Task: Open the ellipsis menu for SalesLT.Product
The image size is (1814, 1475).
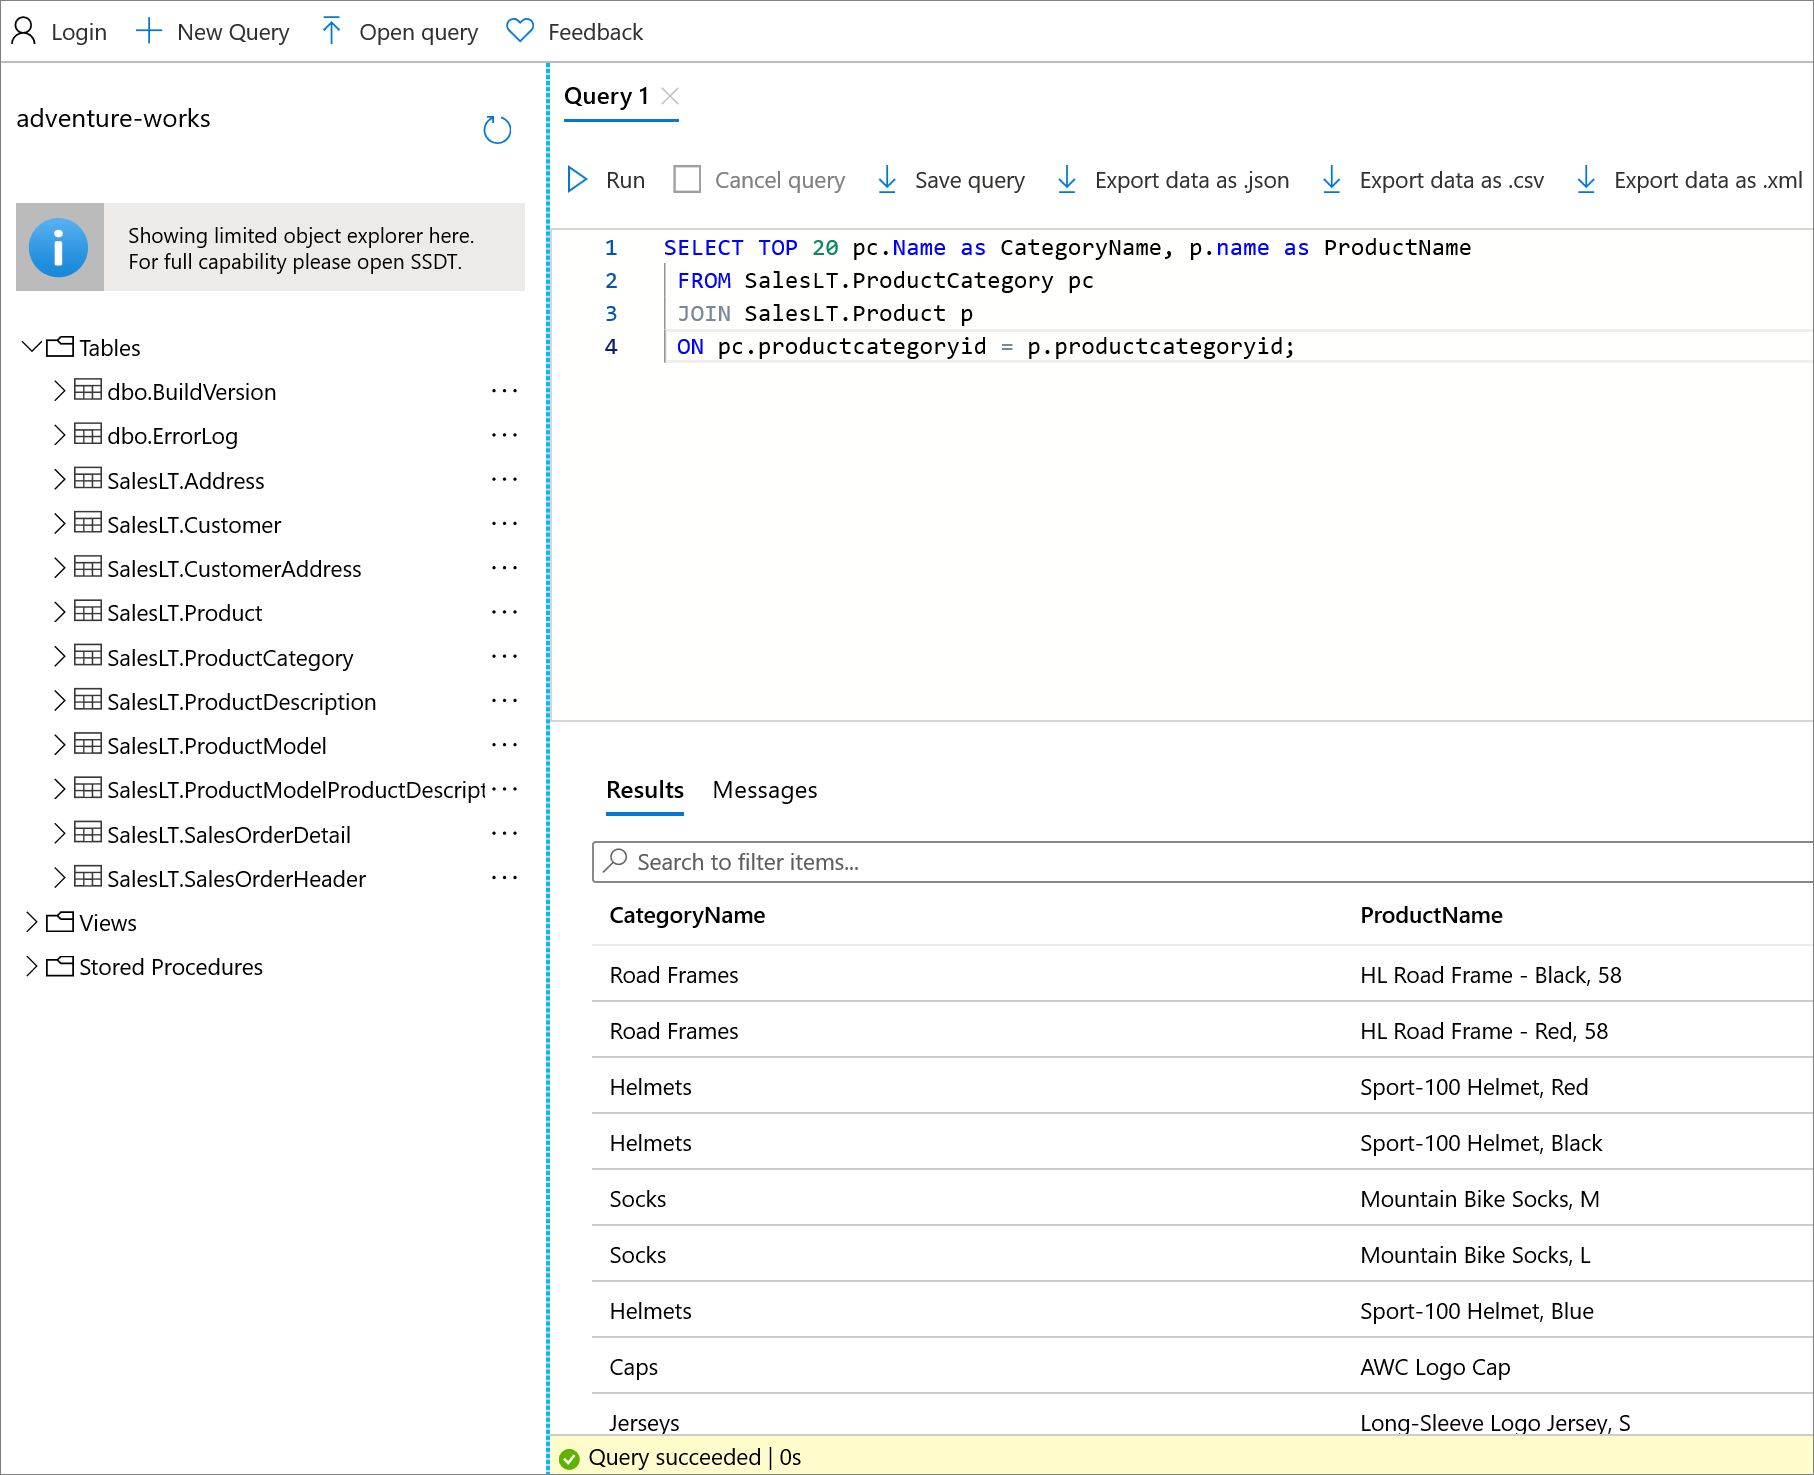Action: tap(504, 613)
